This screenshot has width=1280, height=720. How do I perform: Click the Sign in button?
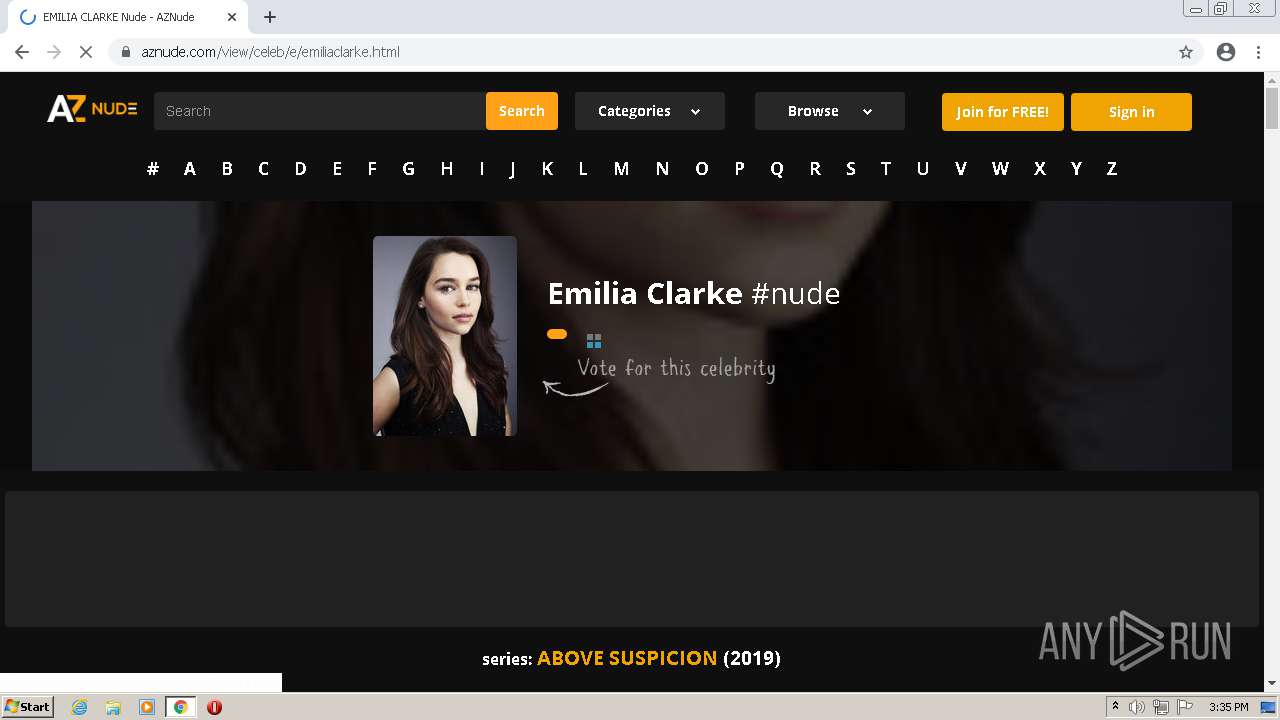pyautogui.click(x=1131, y=112)
